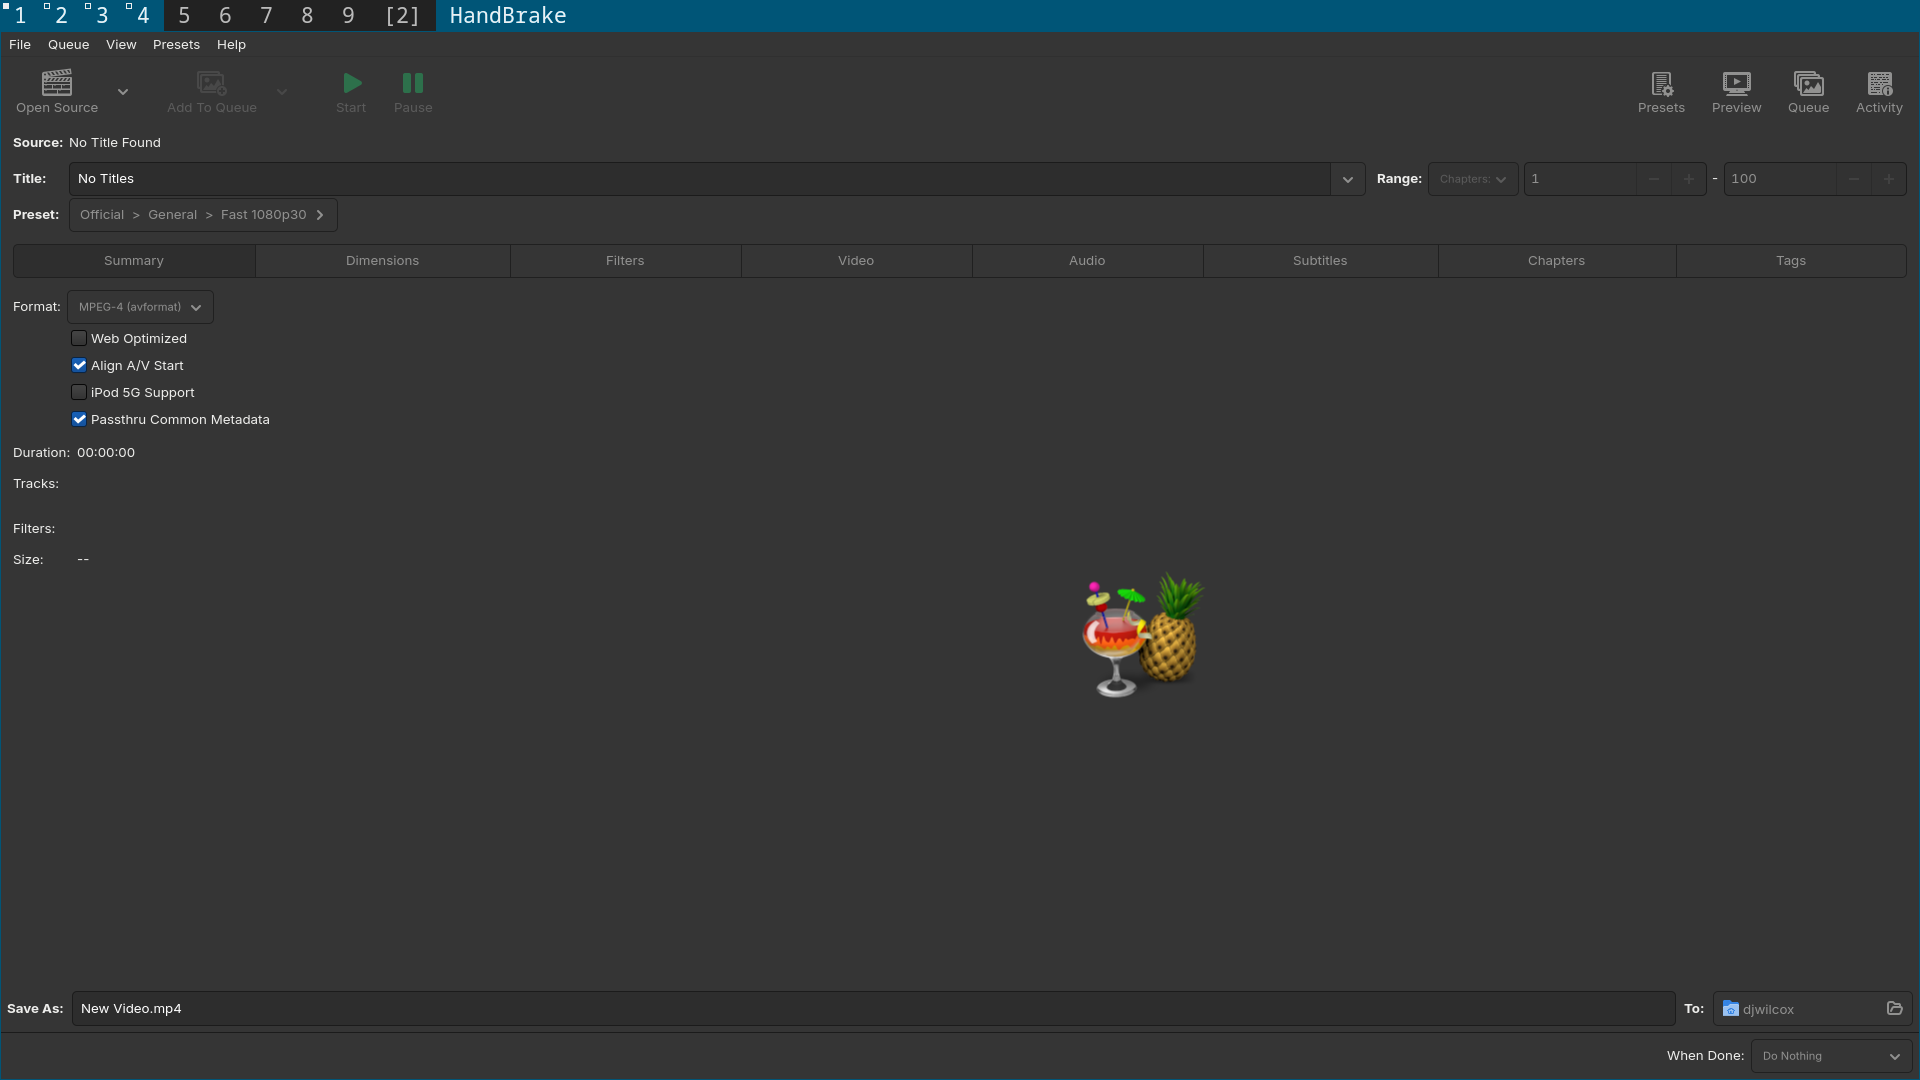
Task: Expand the Open Source dropdown arrow
Action: click(x=123, y=92)
